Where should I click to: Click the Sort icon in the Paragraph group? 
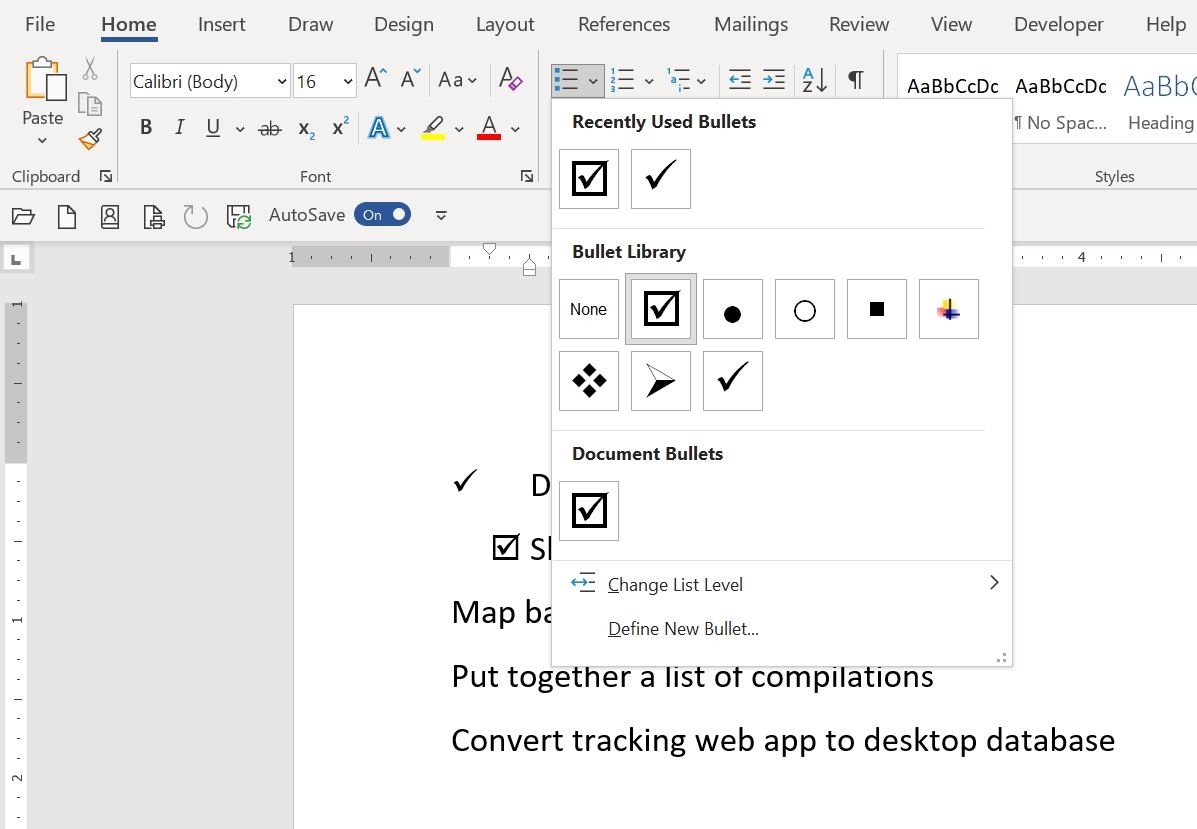812,79
